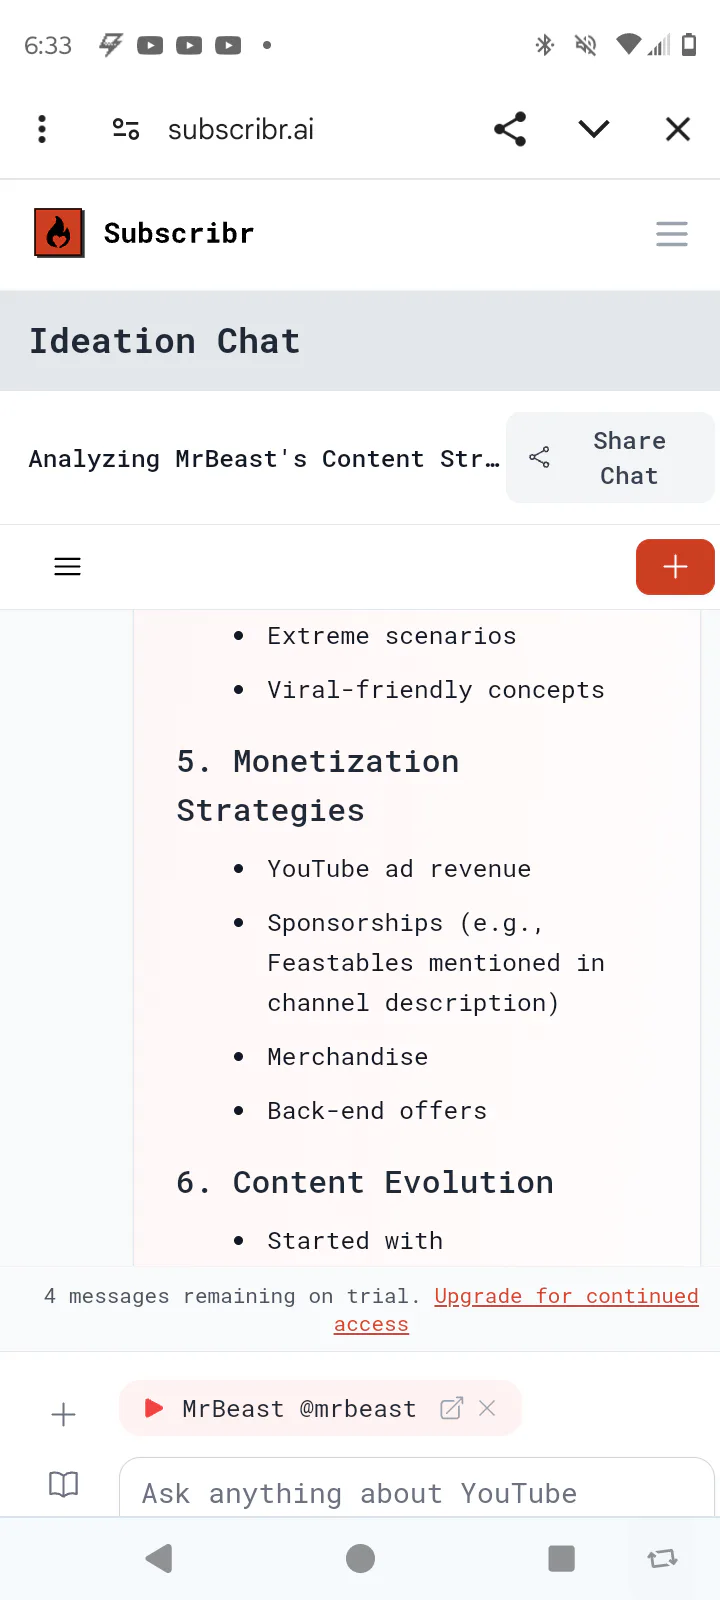Open MrBeast channel external link icon
Viewport: 720px width, 1600px height.
pos(452,1408)
